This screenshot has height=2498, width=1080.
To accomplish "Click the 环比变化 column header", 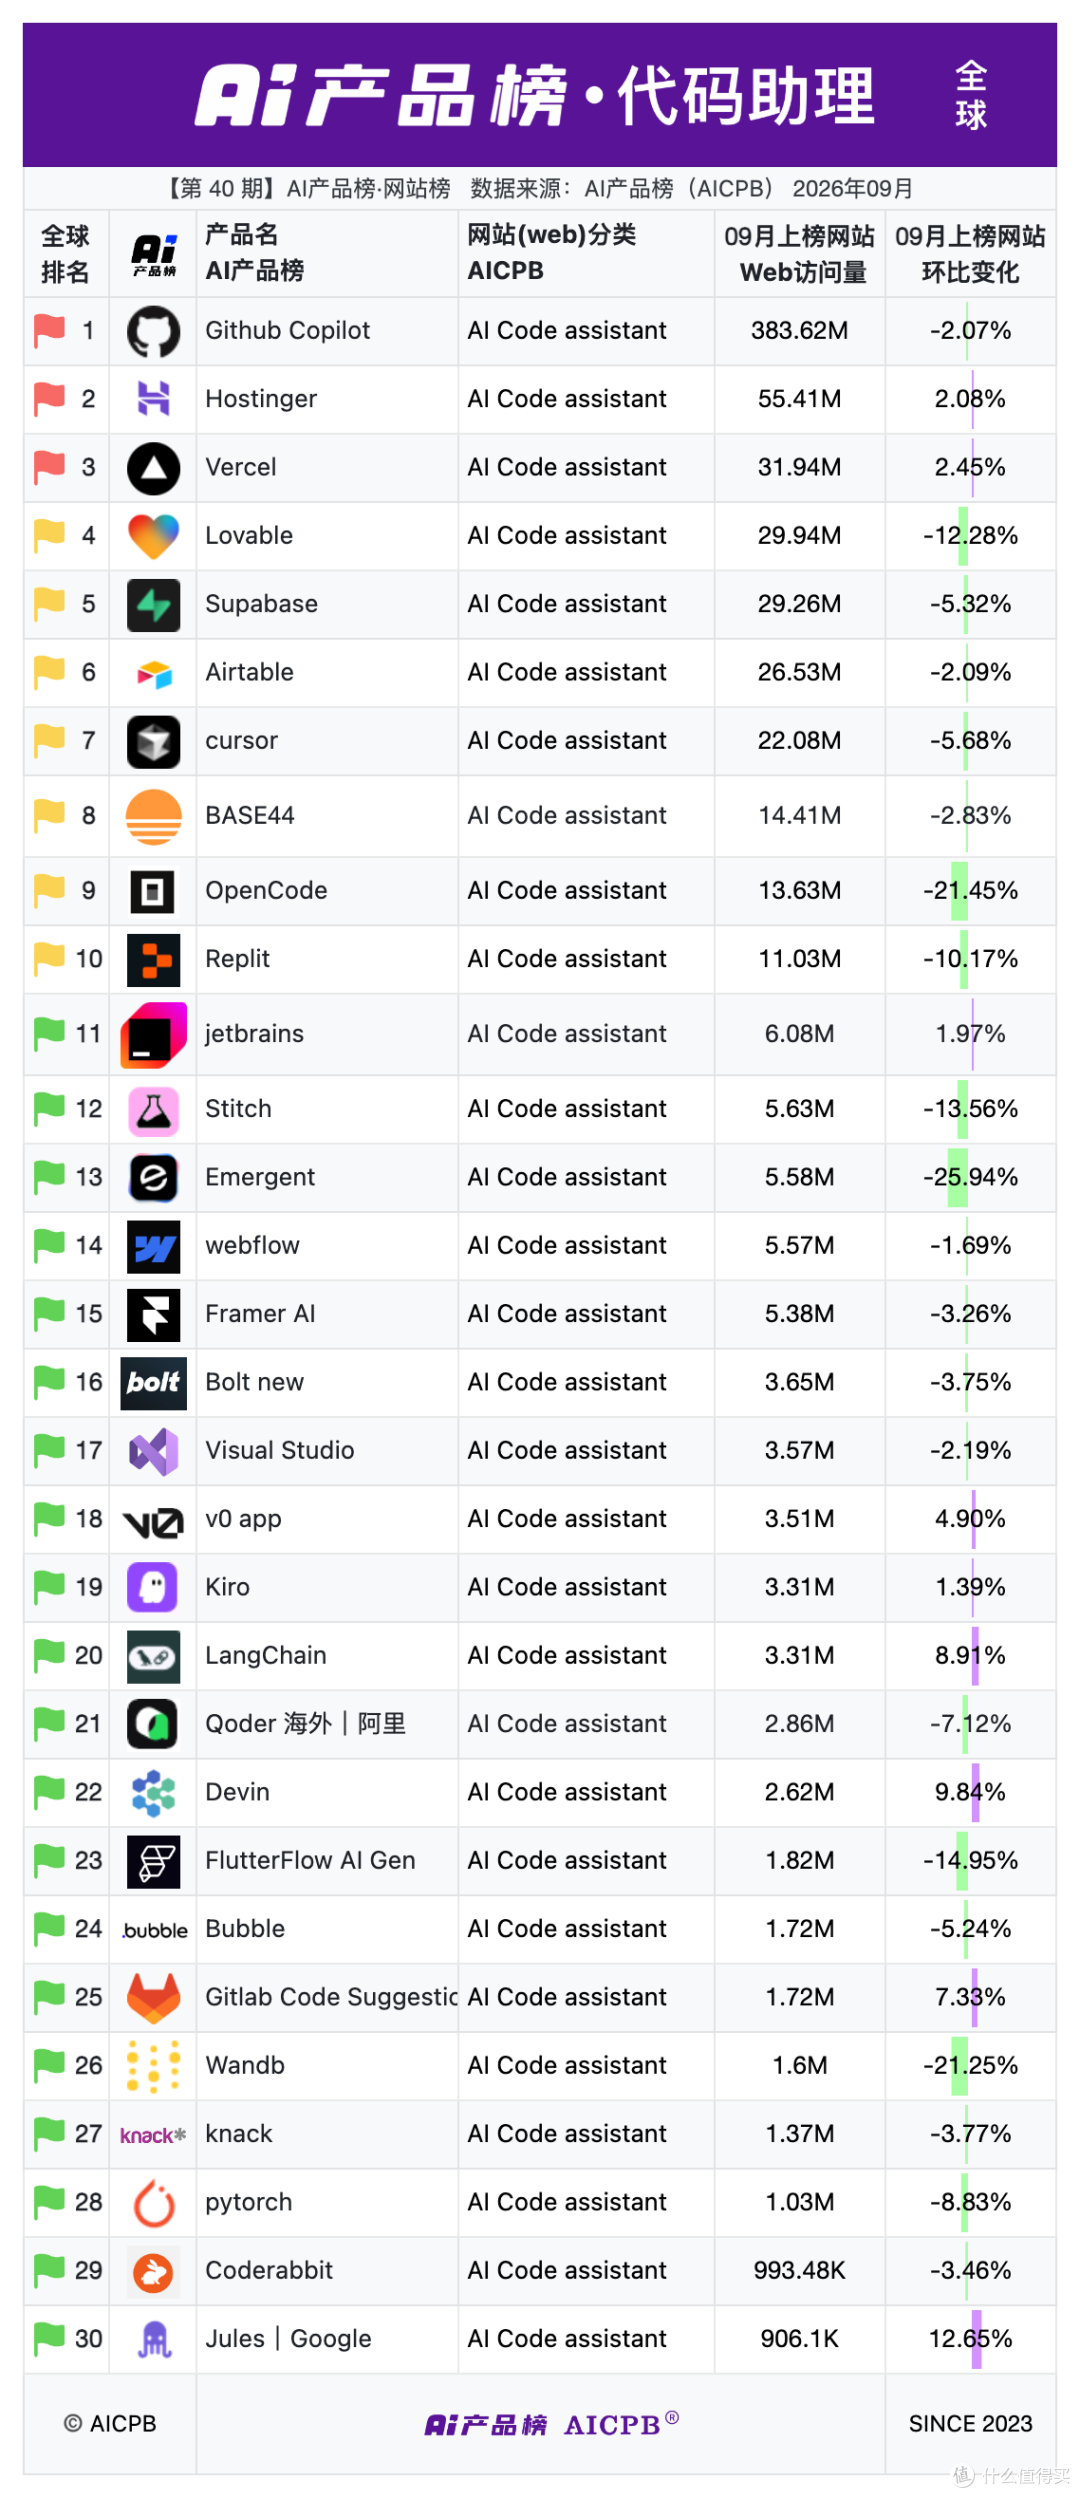I will click(970, 254).
